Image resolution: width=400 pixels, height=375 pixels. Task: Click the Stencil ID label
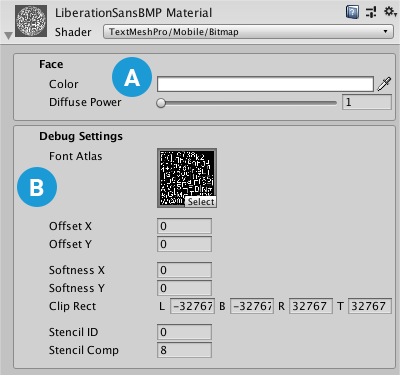click(74, 332)
